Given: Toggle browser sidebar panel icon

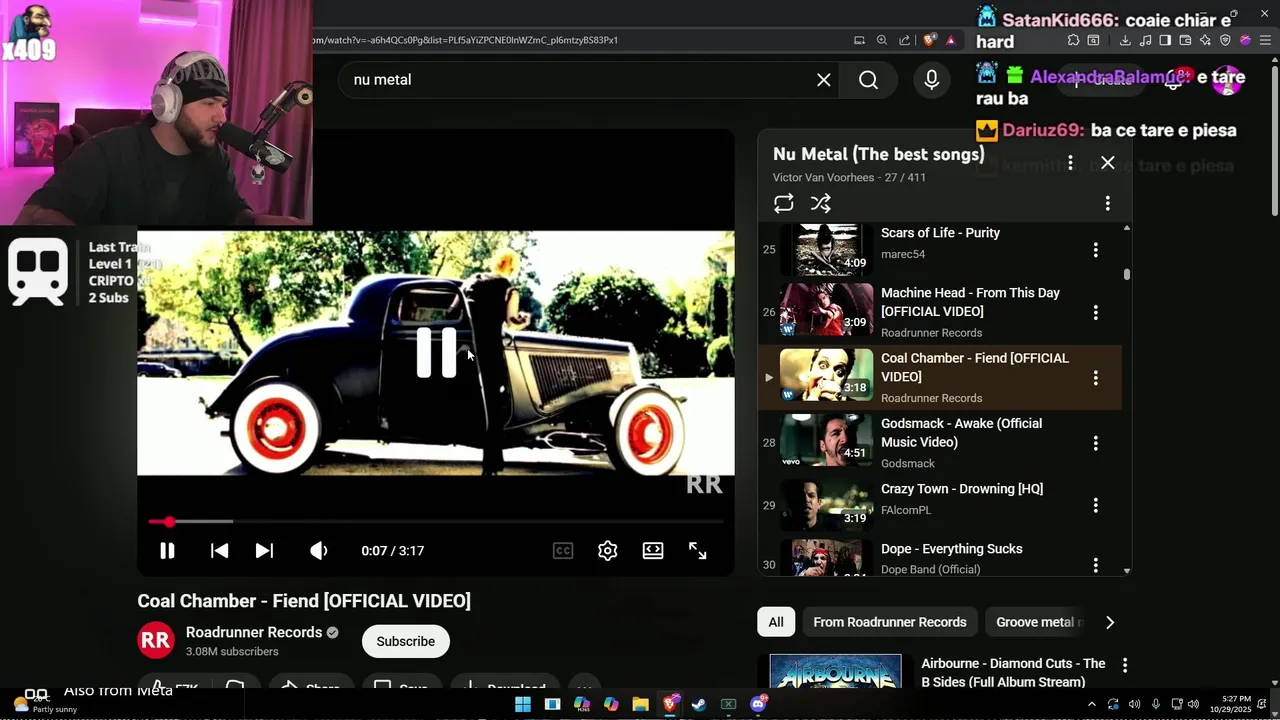Looking at the screenshot, I should pos(1165,40).
